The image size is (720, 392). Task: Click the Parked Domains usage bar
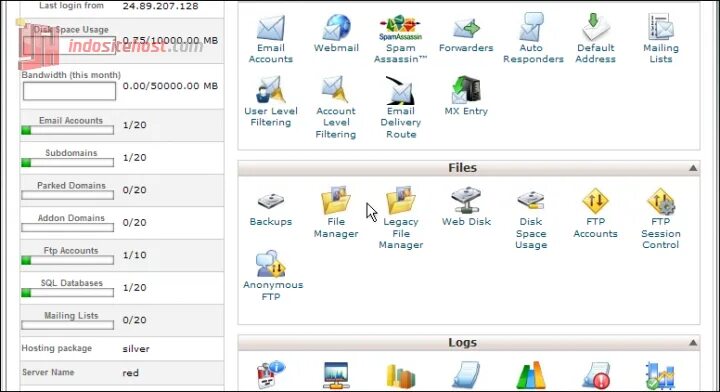[68, 195]
